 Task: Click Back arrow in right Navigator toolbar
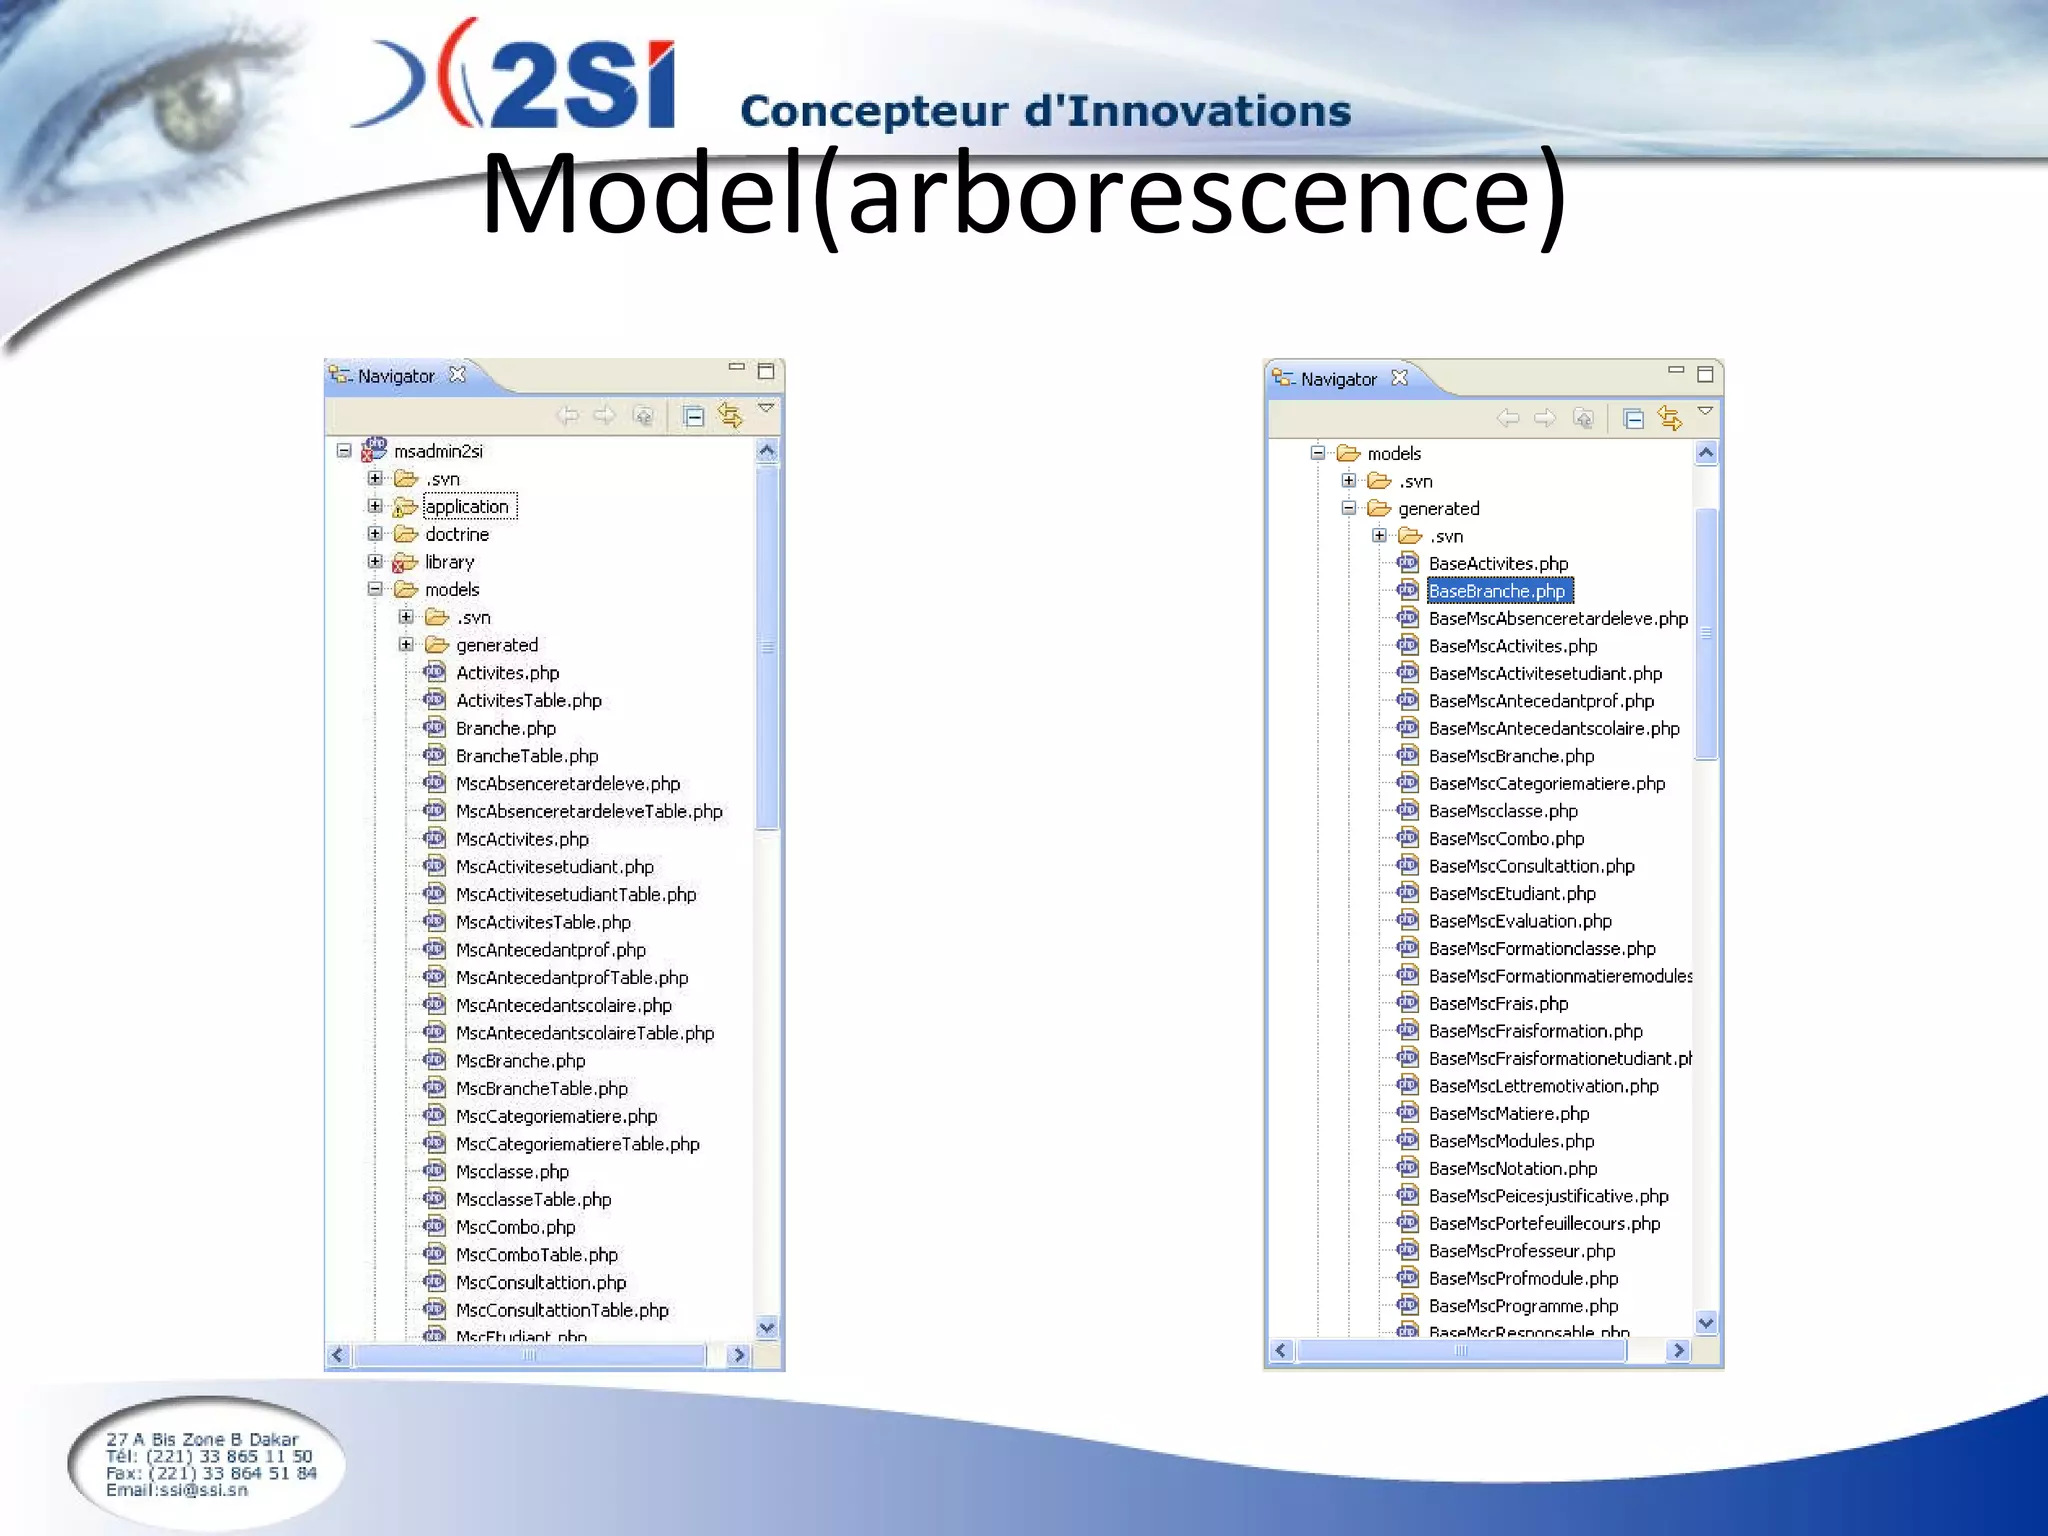tap(1508, 418)
